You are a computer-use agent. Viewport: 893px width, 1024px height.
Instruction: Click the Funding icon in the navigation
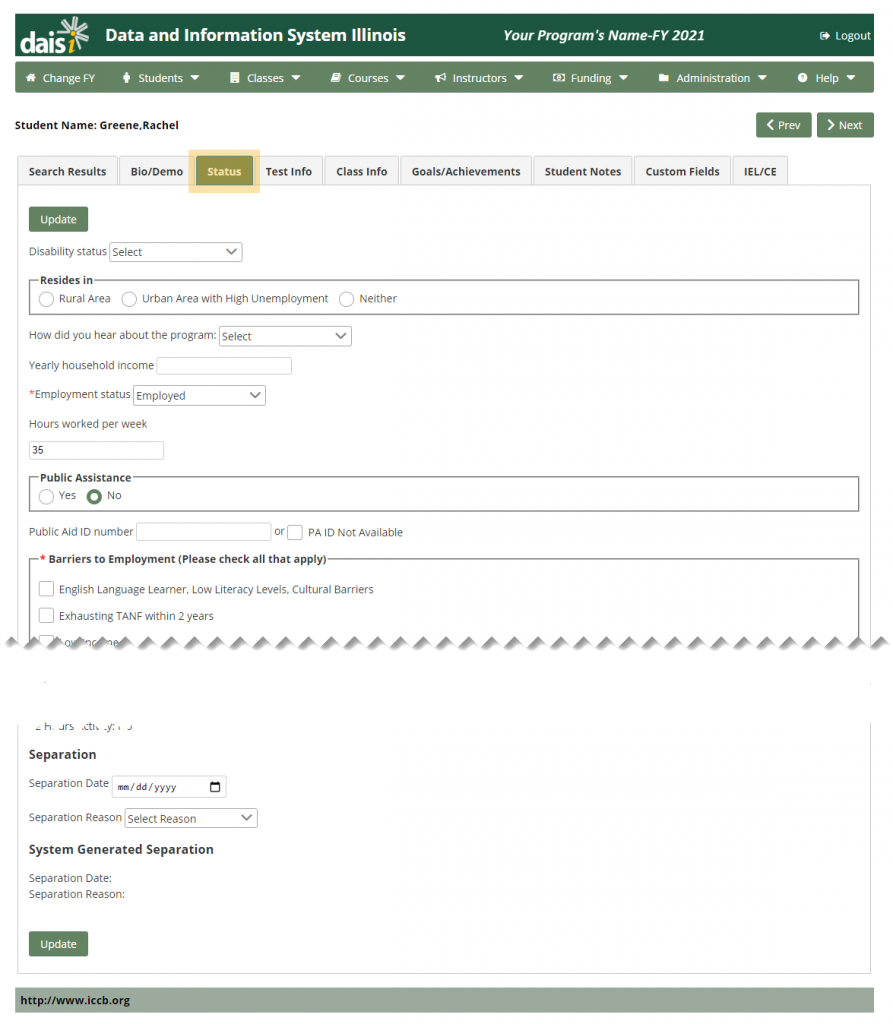tap(557, 77)
